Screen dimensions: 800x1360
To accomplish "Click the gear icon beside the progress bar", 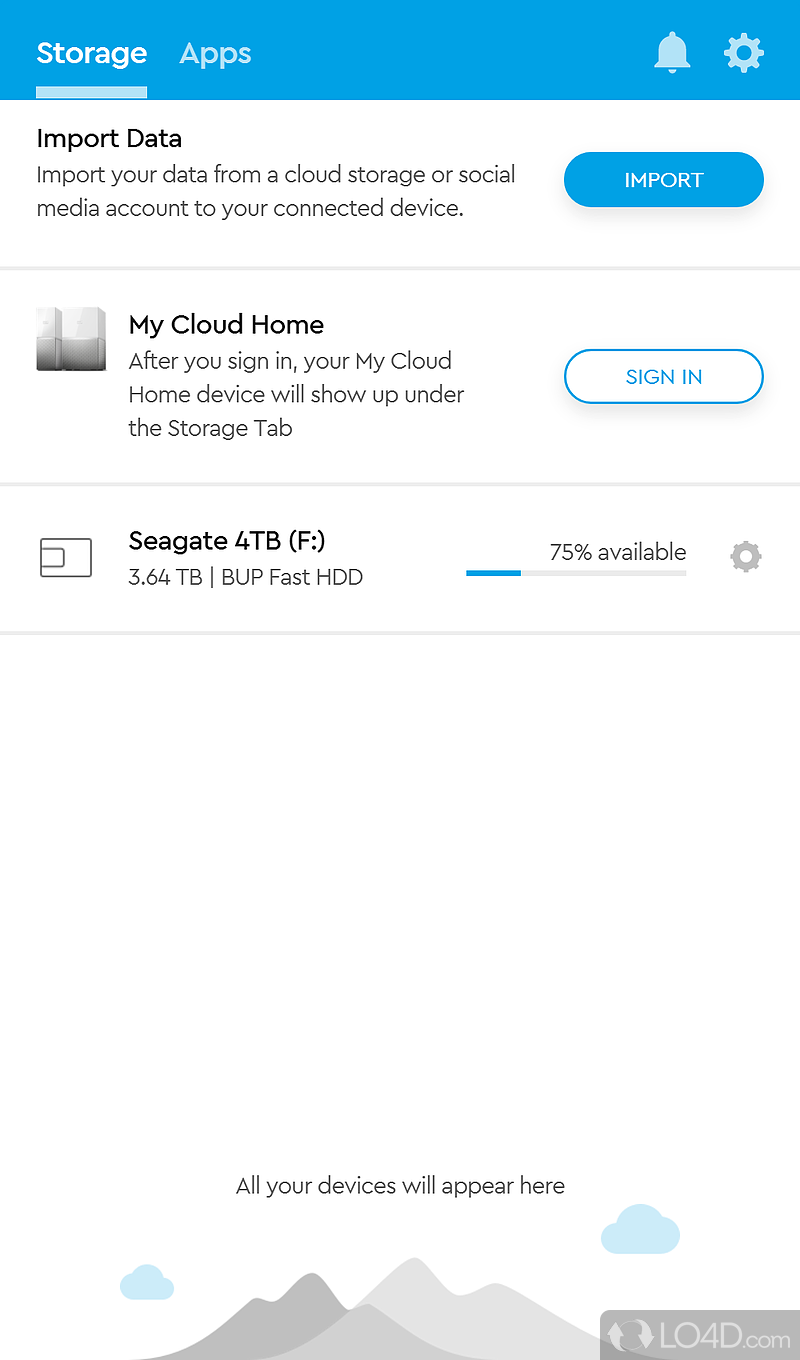I will point(745,556).
